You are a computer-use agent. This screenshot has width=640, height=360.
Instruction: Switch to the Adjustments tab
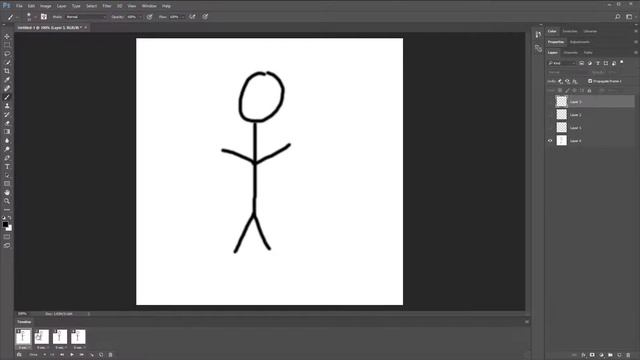(x=580, y=42)
